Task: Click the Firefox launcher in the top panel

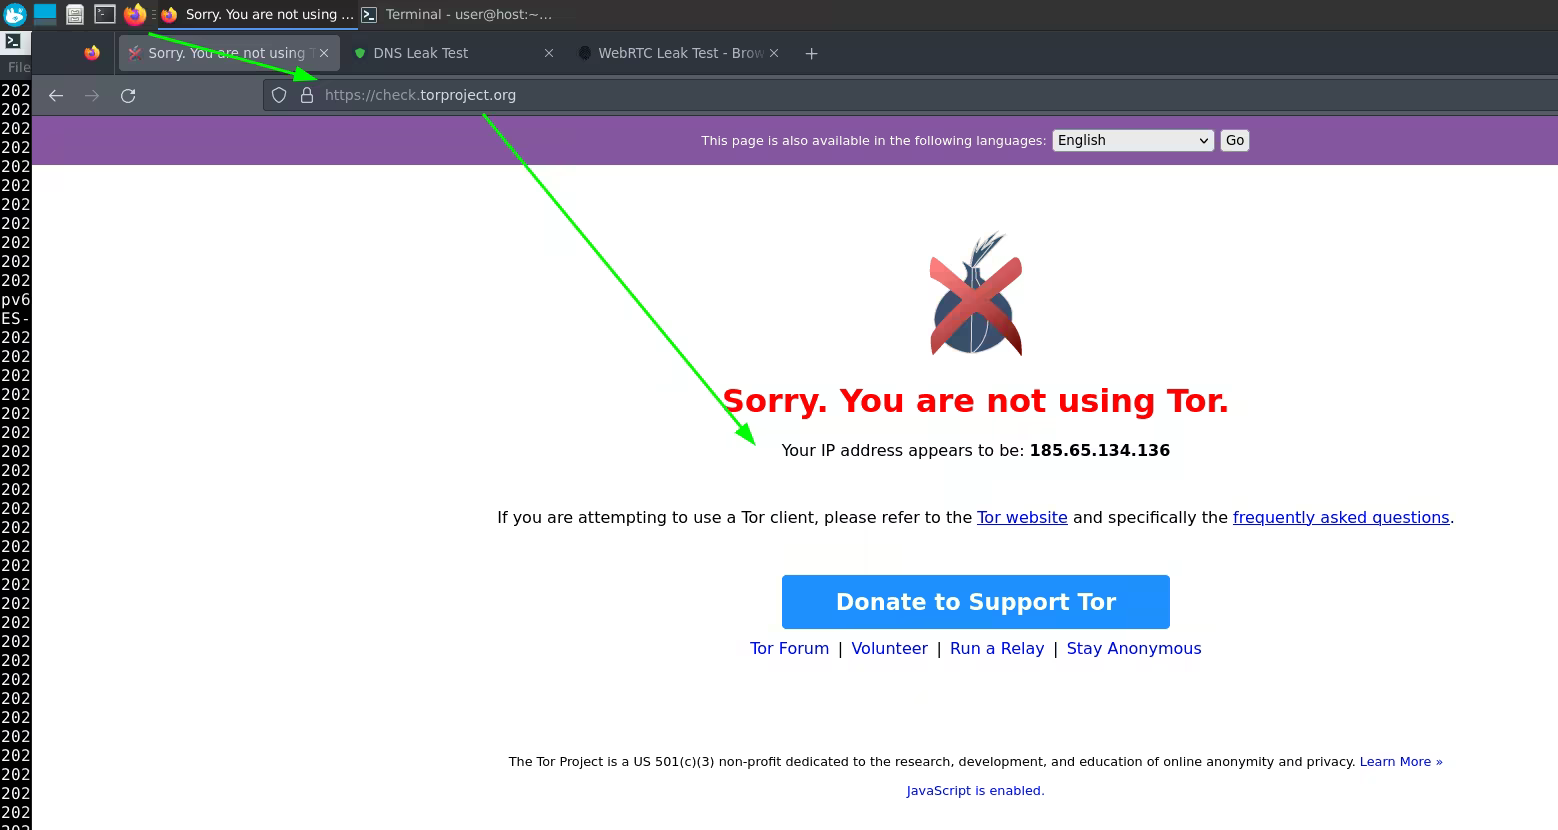Action: tap(135, 14)
